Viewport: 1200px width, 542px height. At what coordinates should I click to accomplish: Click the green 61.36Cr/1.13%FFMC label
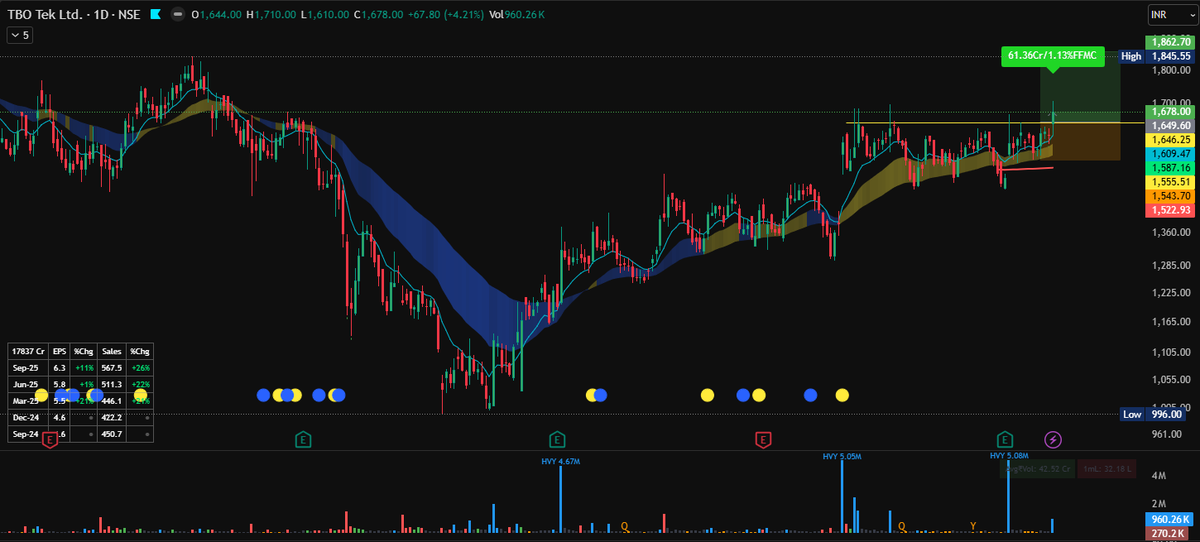click(1051, 56)
